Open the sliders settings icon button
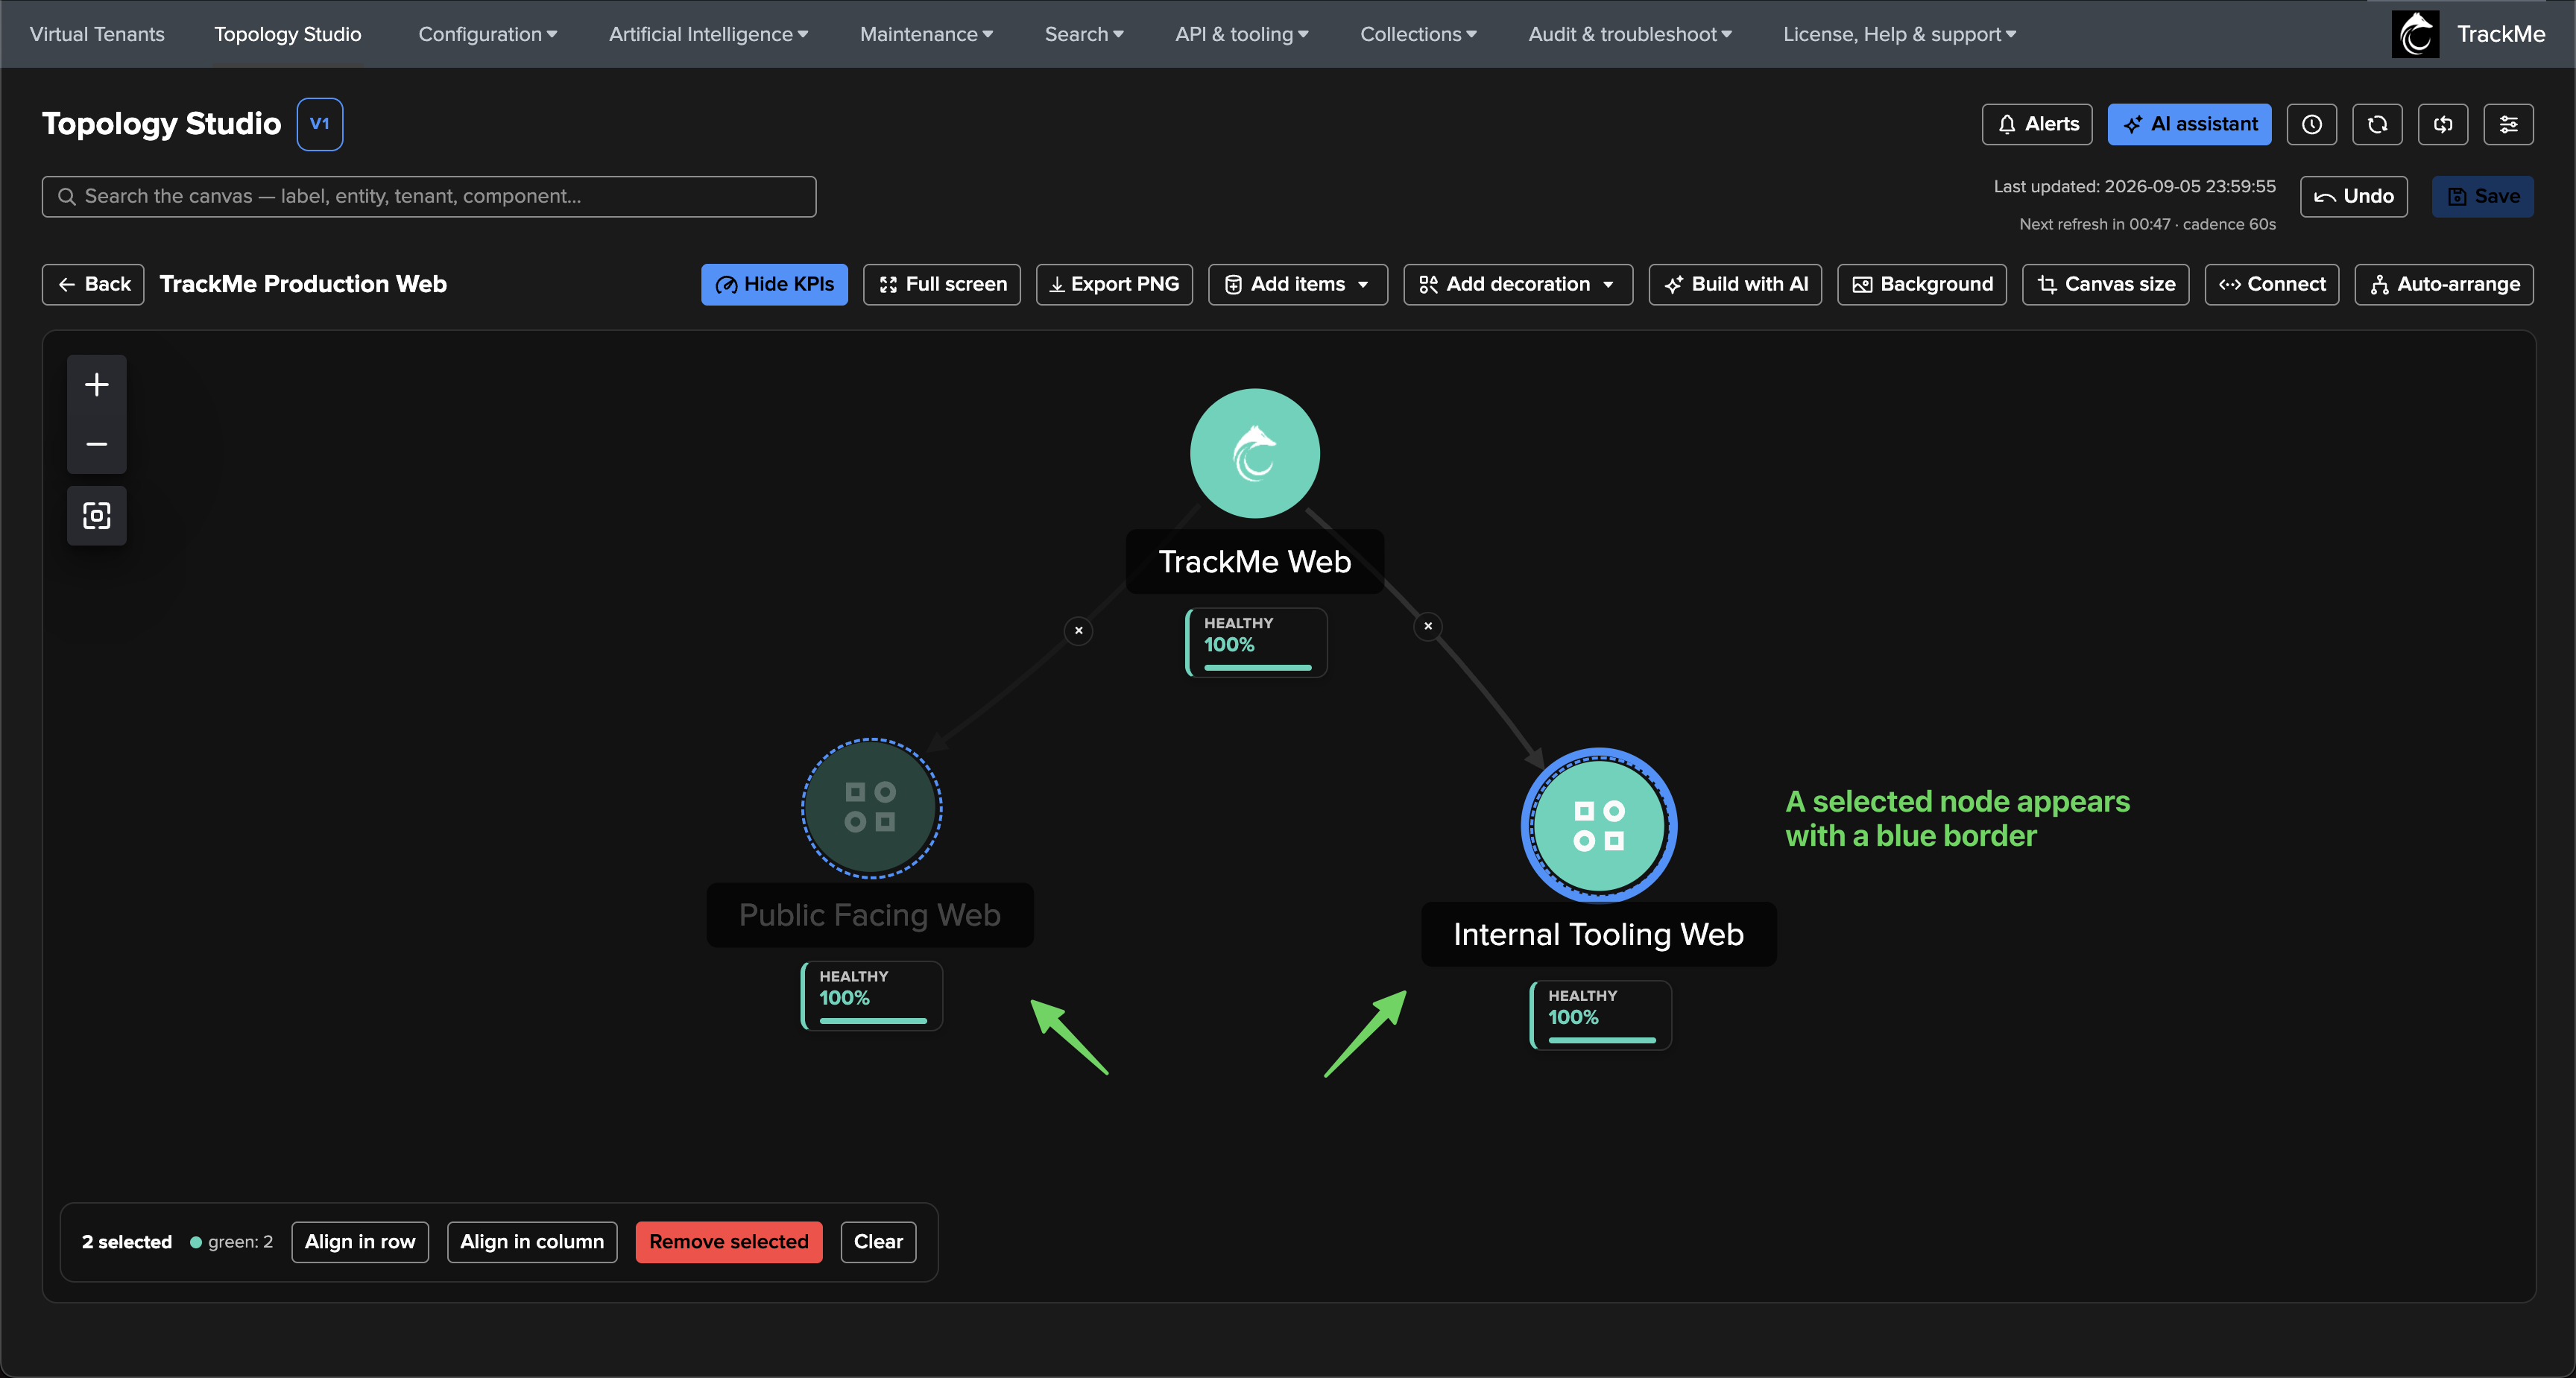The width and height of the screenshot is (2576, 1378). click(x=2508, y=124)
